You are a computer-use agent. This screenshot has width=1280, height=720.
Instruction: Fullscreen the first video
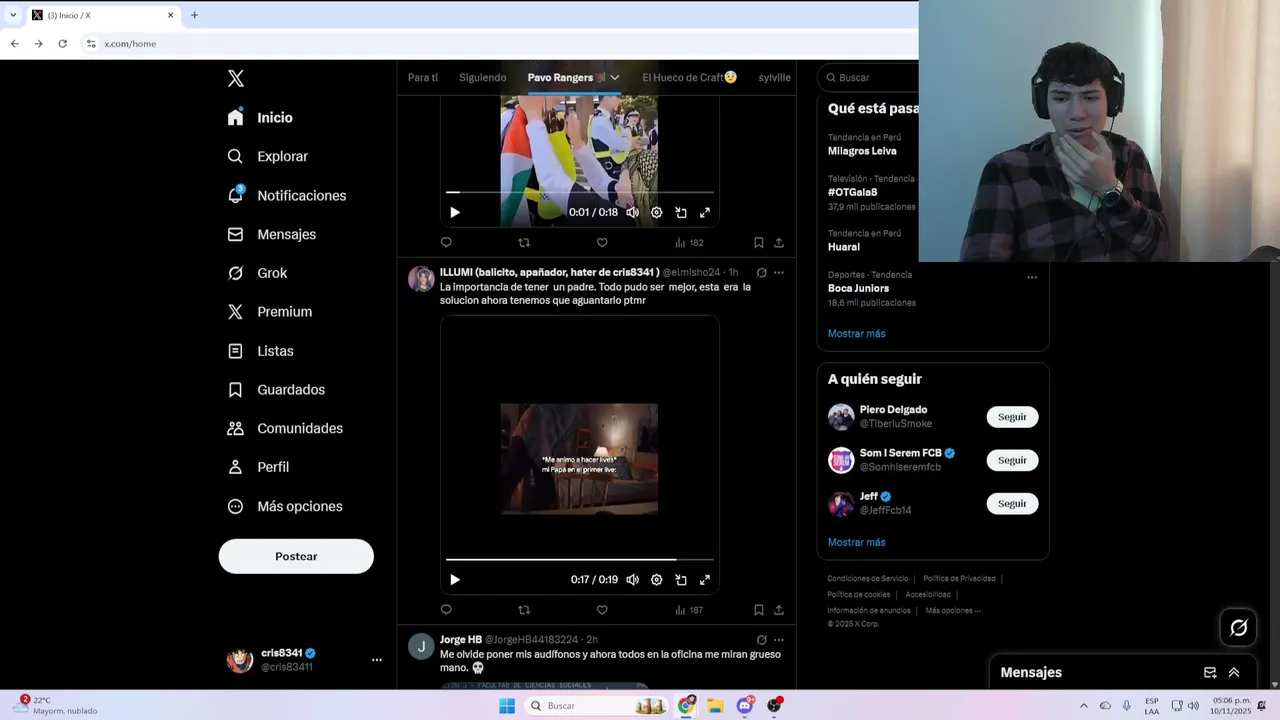coord(705,212)
